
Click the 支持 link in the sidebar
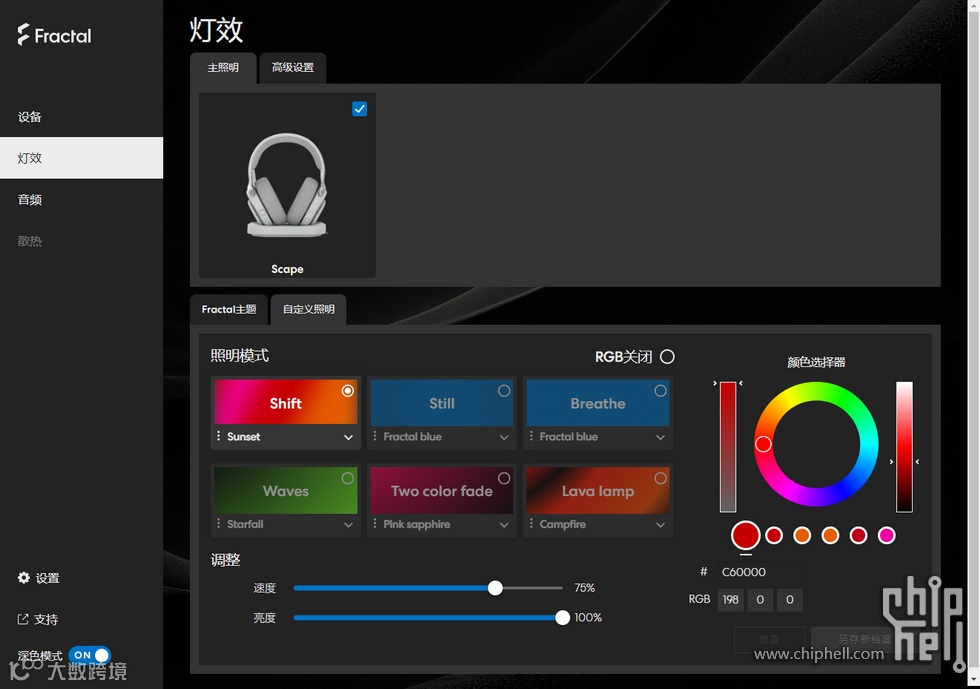pos(46,620)
